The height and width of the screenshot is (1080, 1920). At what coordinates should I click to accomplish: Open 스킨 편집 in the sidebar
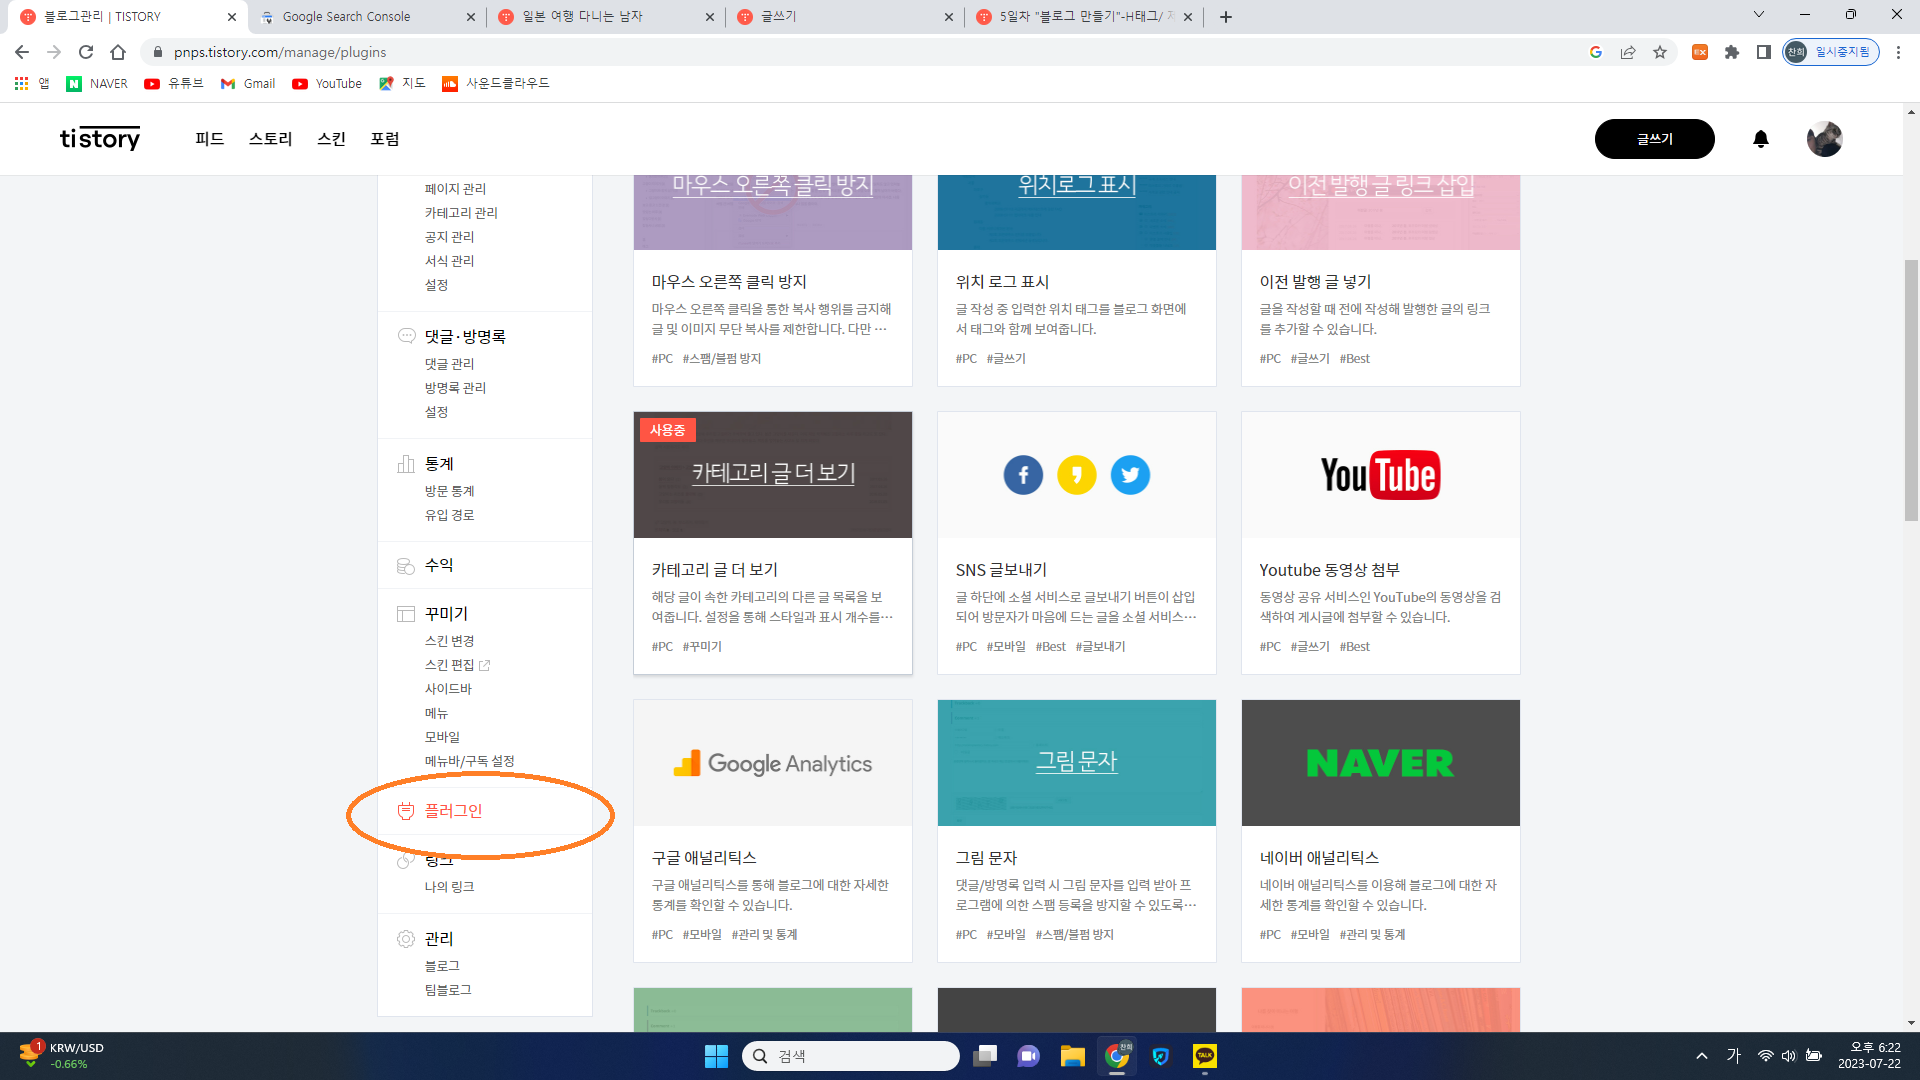pos(450,665)
